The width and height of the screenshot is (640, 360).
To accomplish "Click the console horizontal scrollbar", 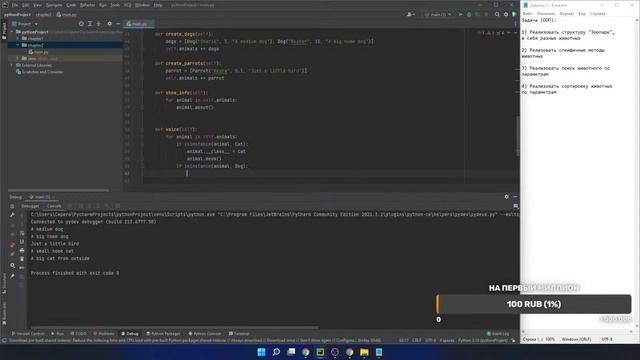I will [175, 327].
